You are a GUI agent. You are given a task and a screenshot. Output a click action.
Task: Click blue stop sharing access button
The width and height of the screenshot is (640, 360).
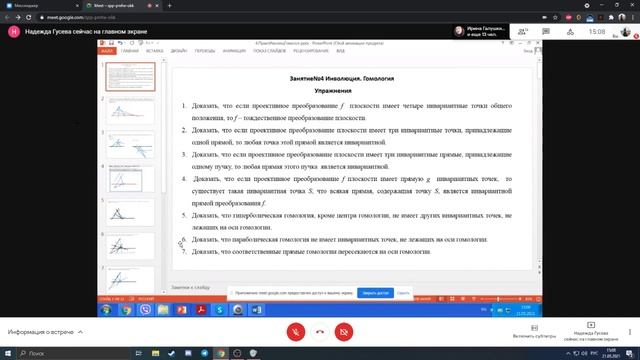[x=376, y=293]
